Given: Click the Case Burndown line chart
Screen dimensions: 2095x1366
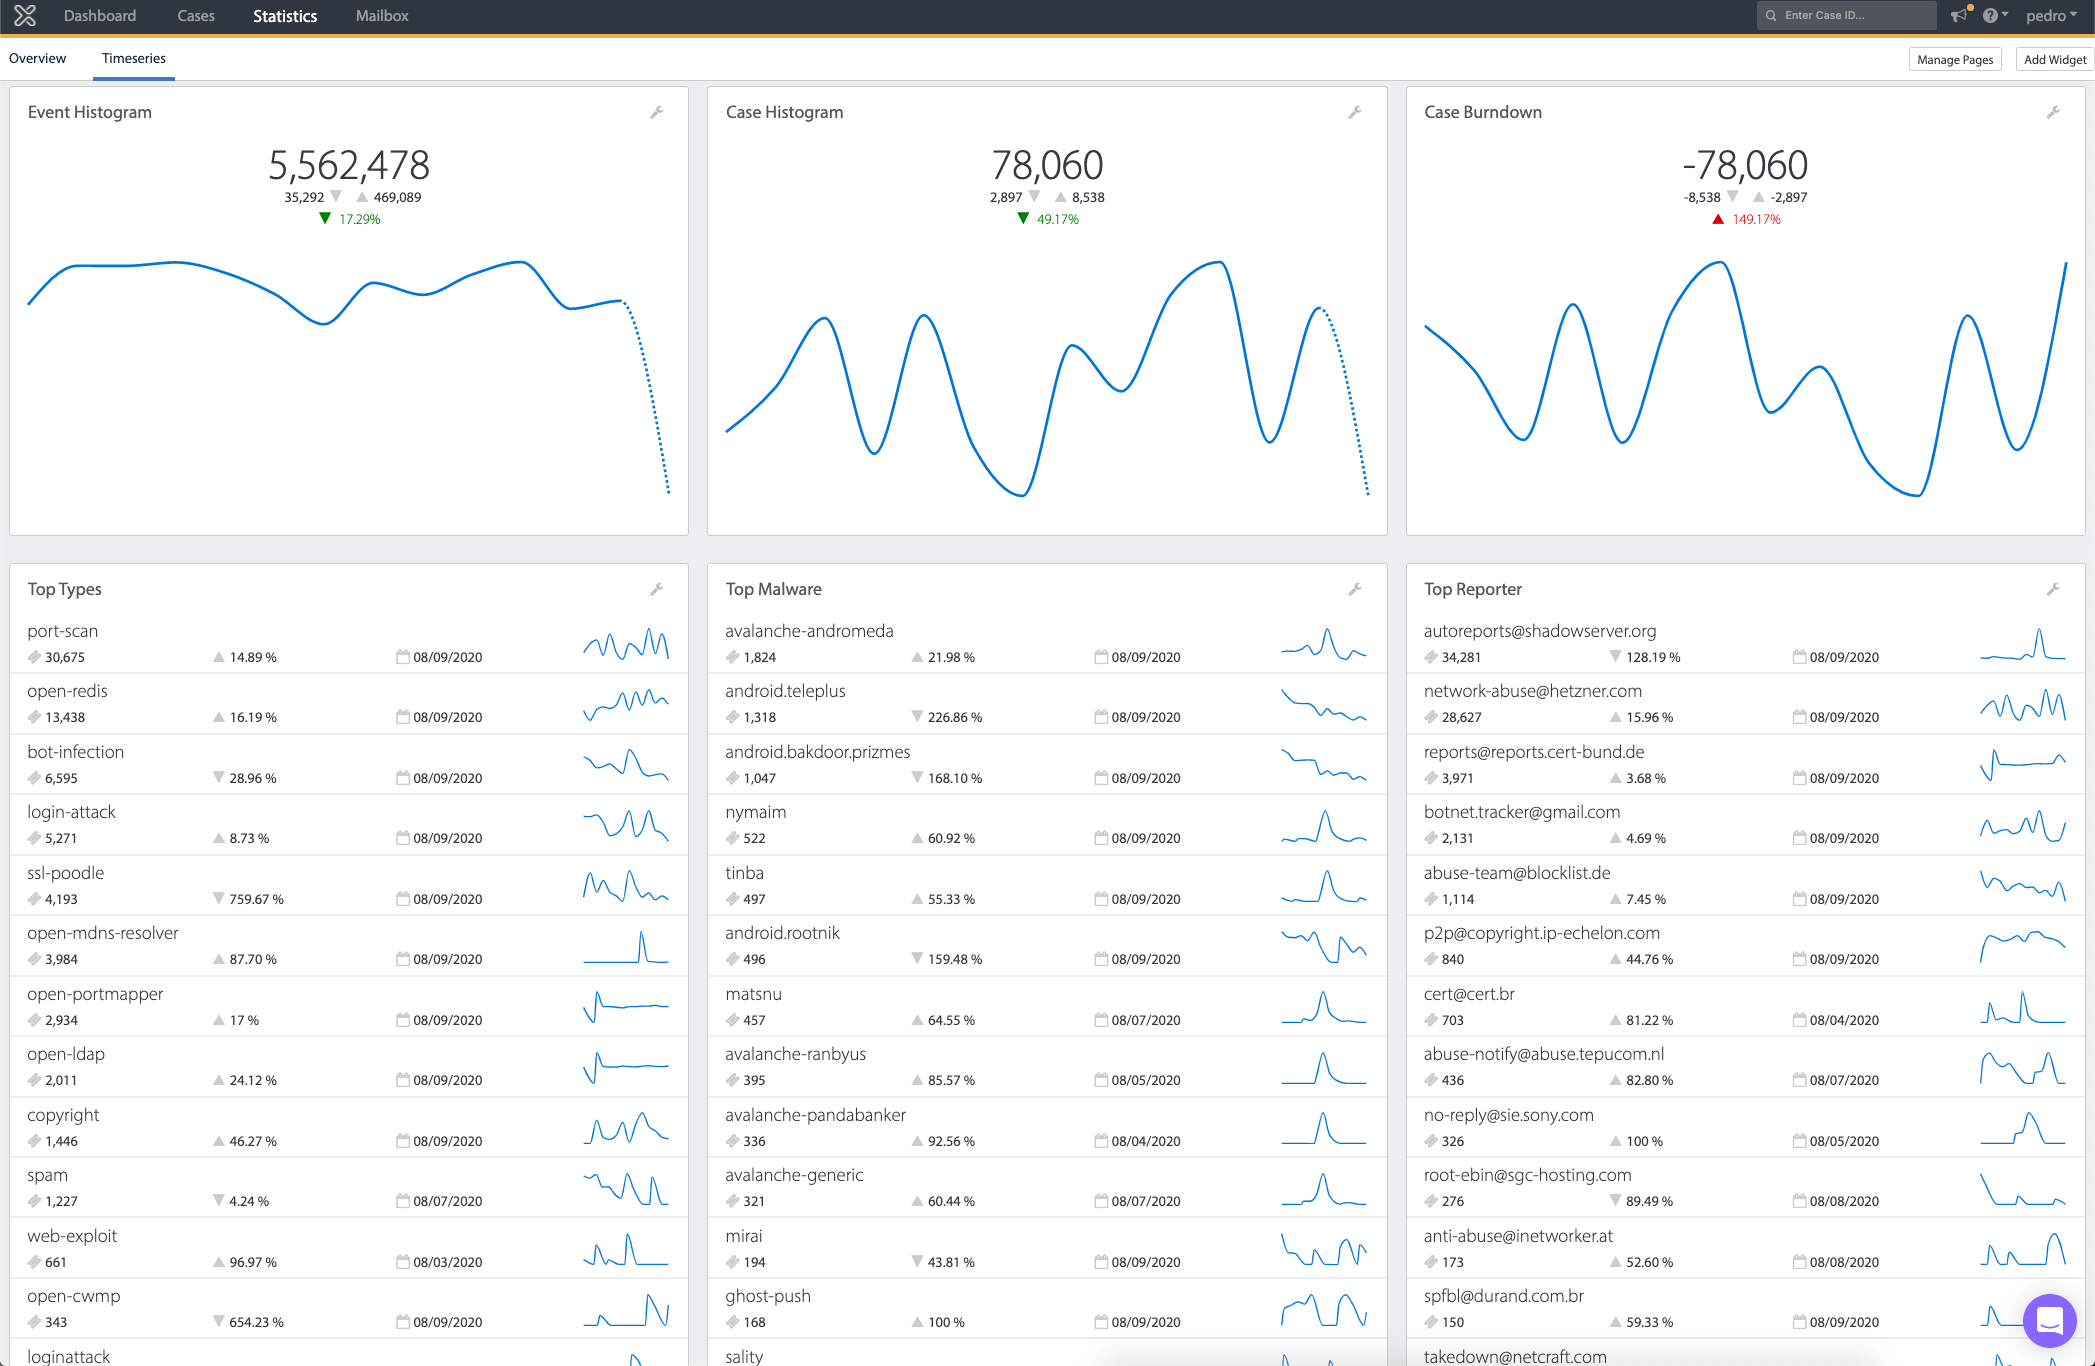Looking at the screenshot, I should (x=1745, y=378).
